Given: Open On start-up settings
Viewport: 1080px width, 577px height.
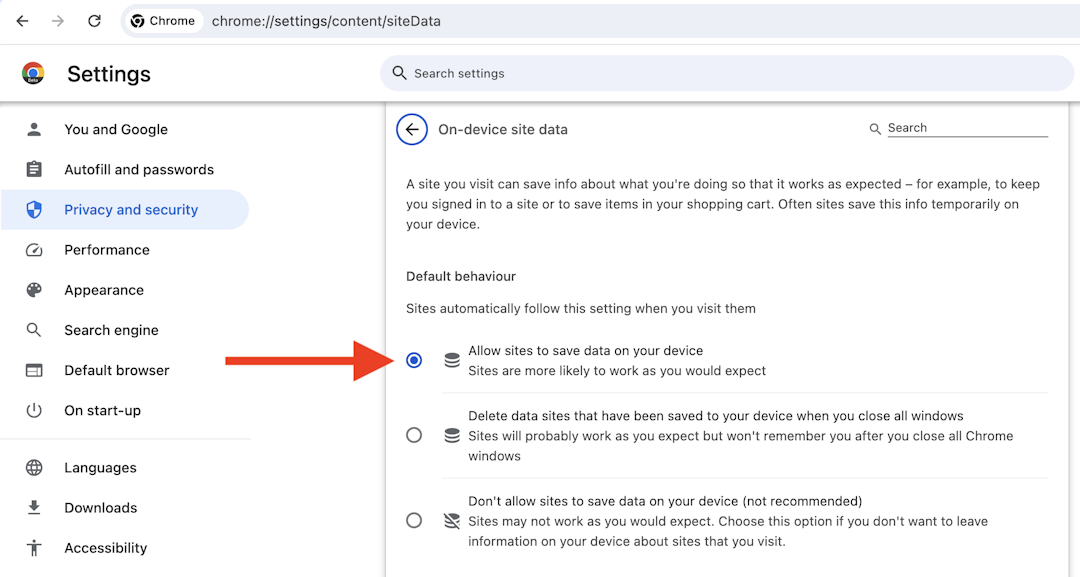Looking at the screenshot, I should pyautogui.click(x=102, y=410).
